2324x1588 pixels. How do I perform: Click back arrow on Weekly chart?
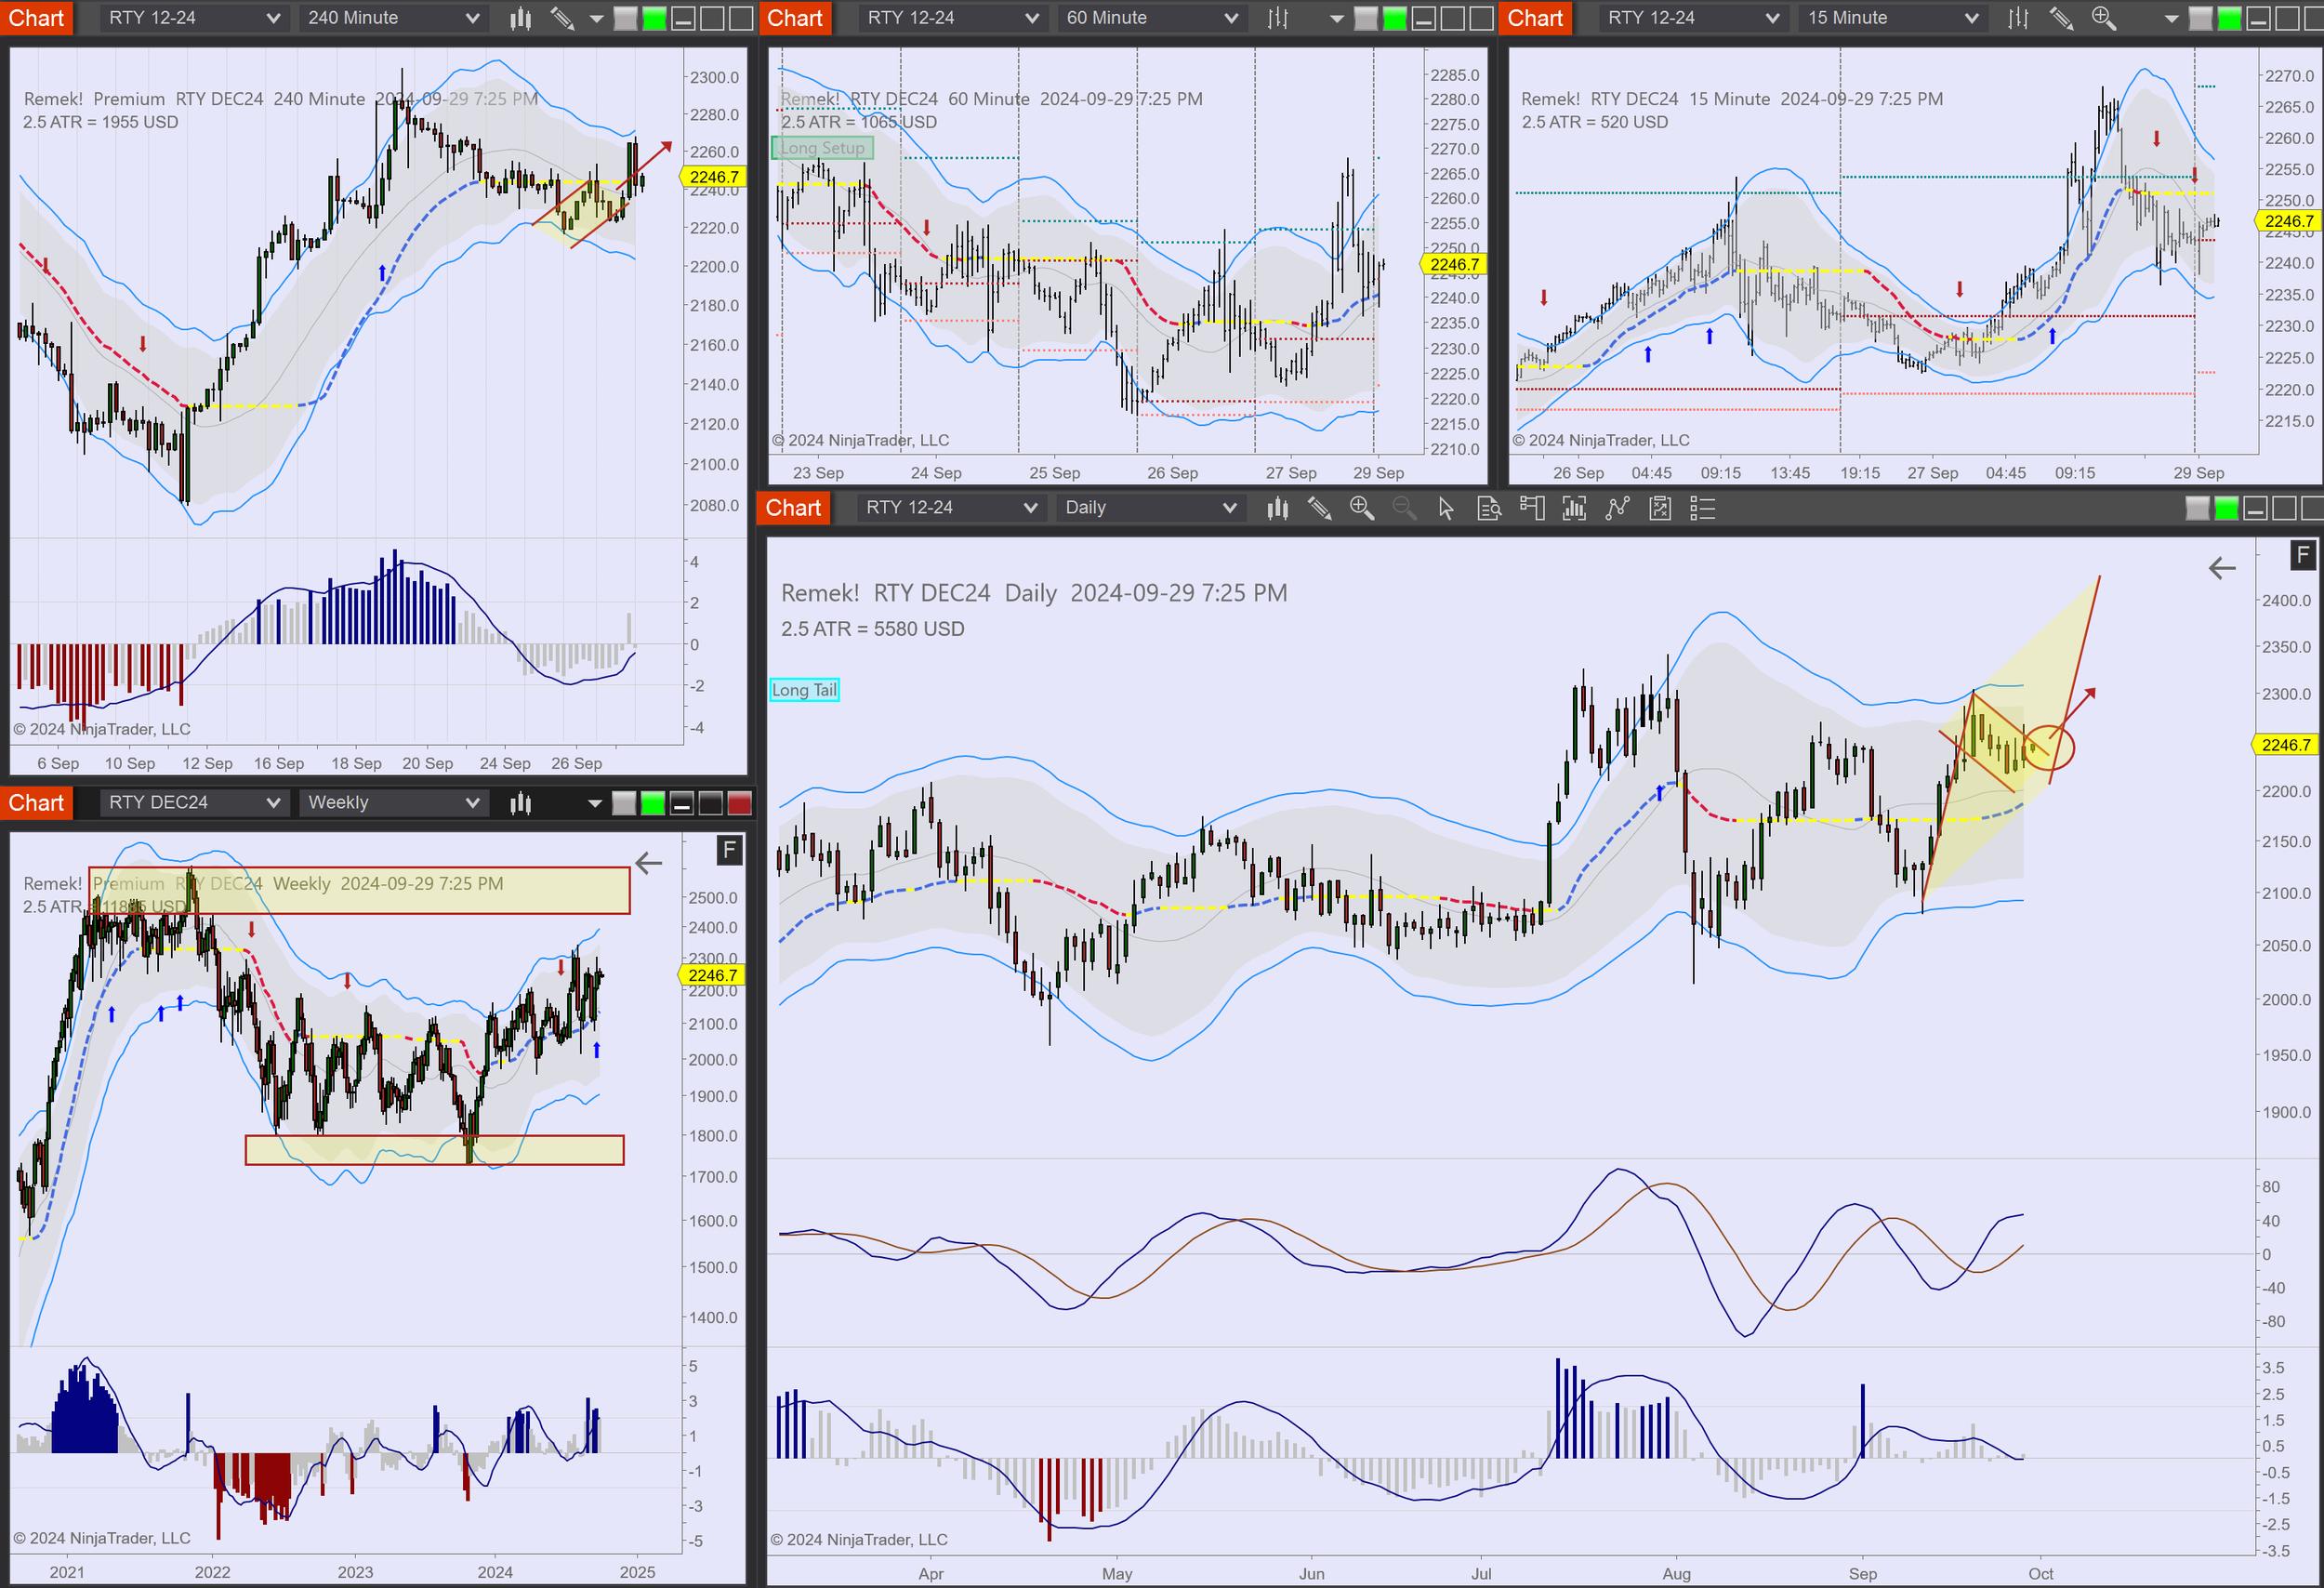649,863
